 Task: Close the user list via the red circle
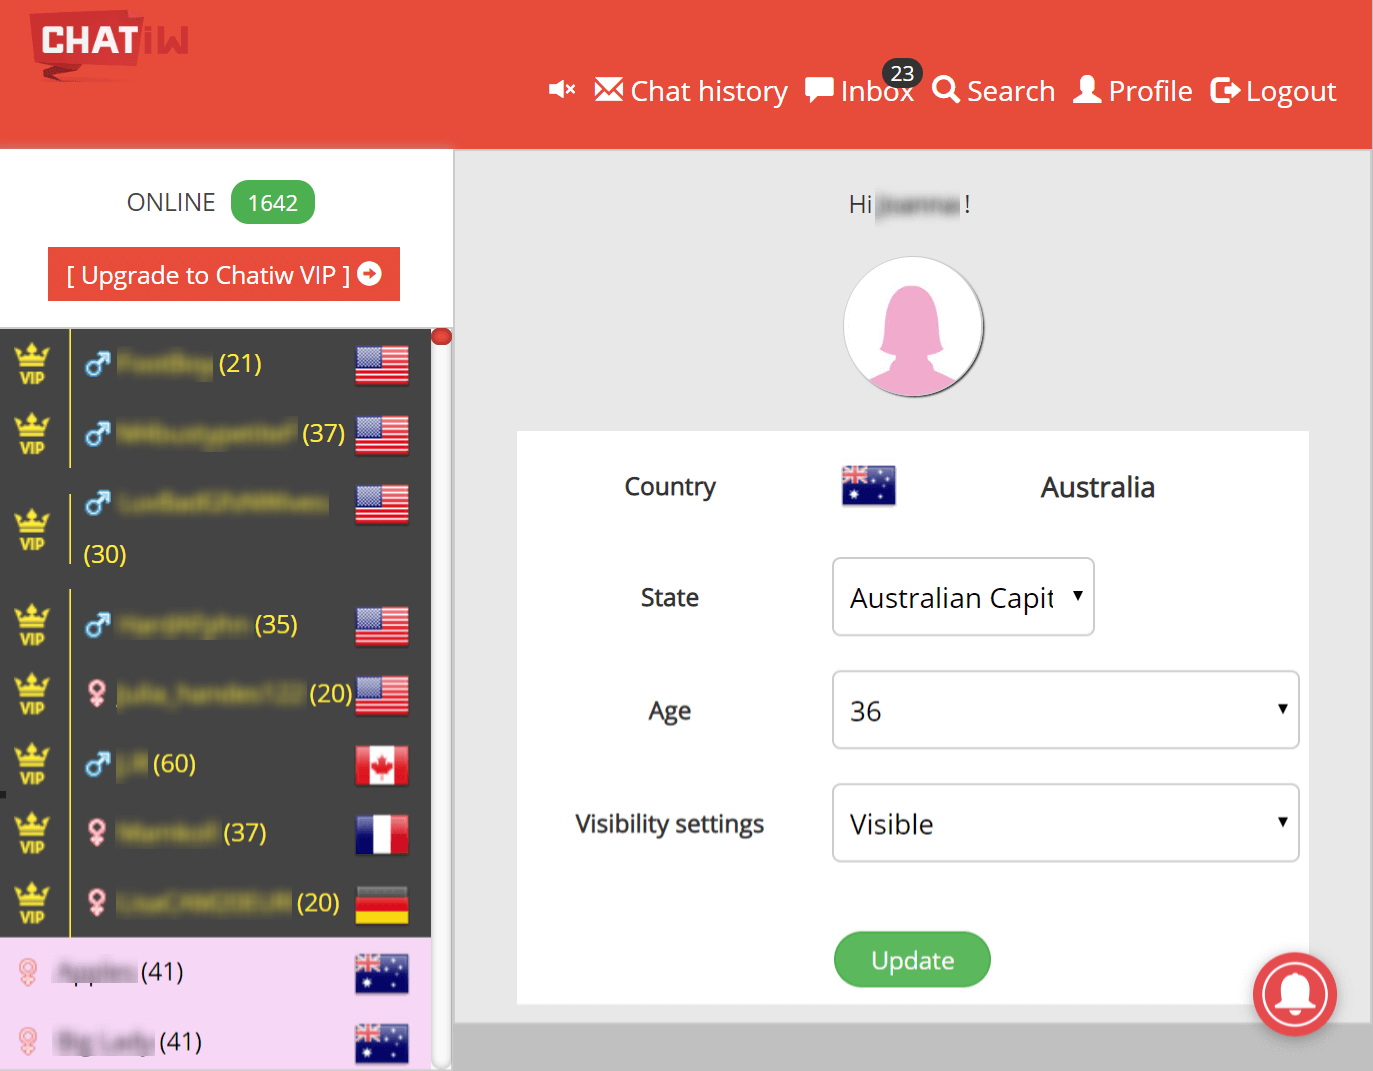(x=441, y=336)
